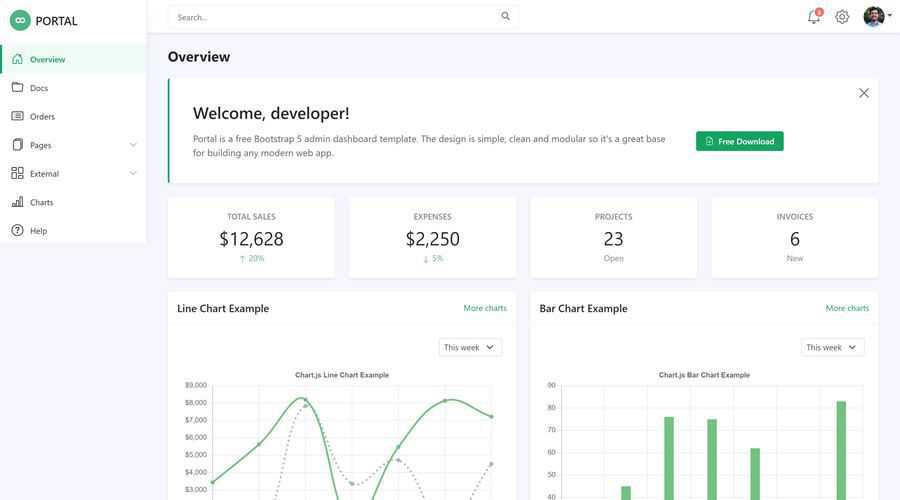Click the Charts bar icon in sidebar

coord(17,202)
